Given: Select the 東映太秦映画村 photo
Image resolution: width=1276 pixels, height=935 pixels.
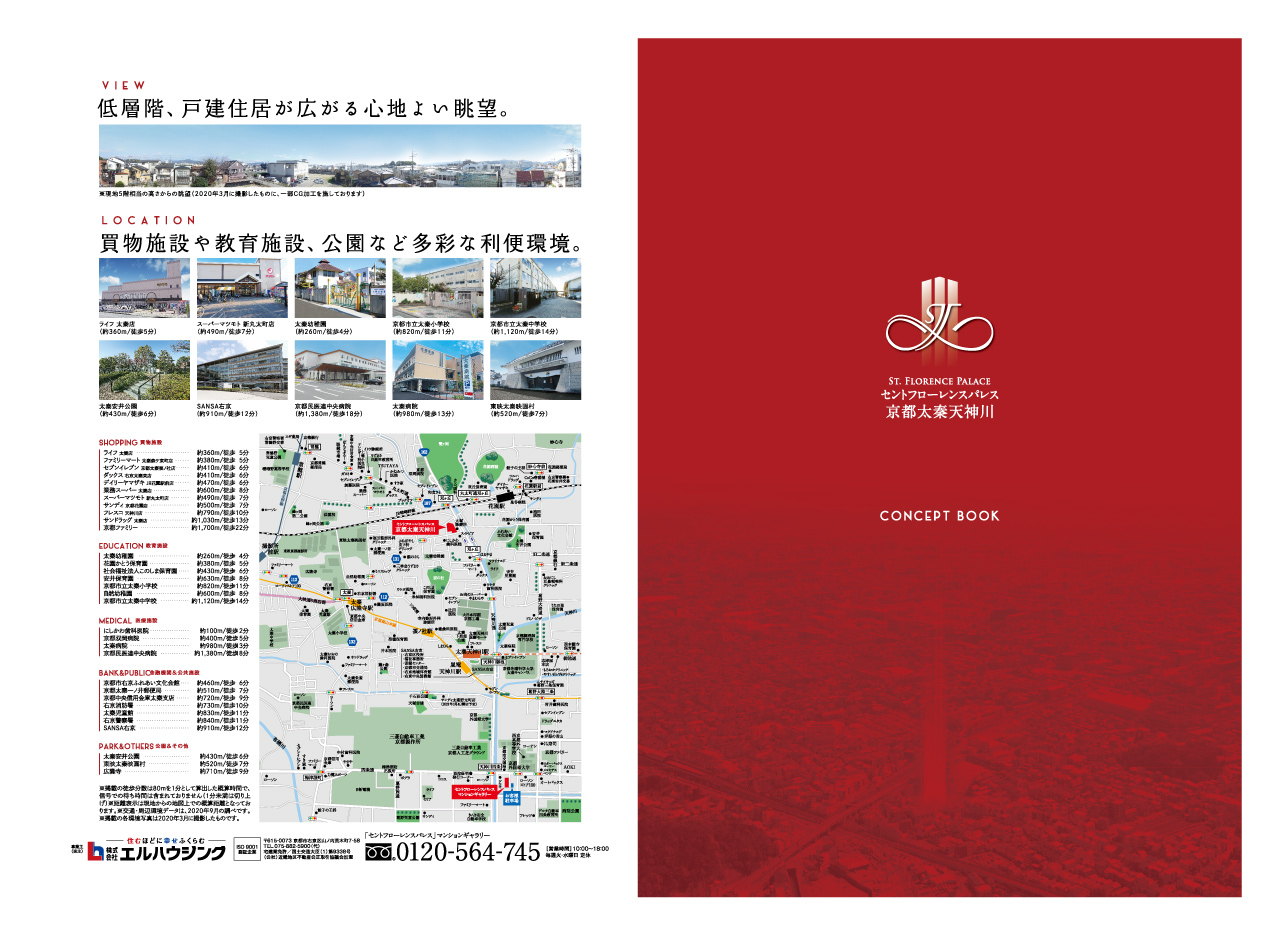Looking at the screenshot, I should [x=535, y=370].
